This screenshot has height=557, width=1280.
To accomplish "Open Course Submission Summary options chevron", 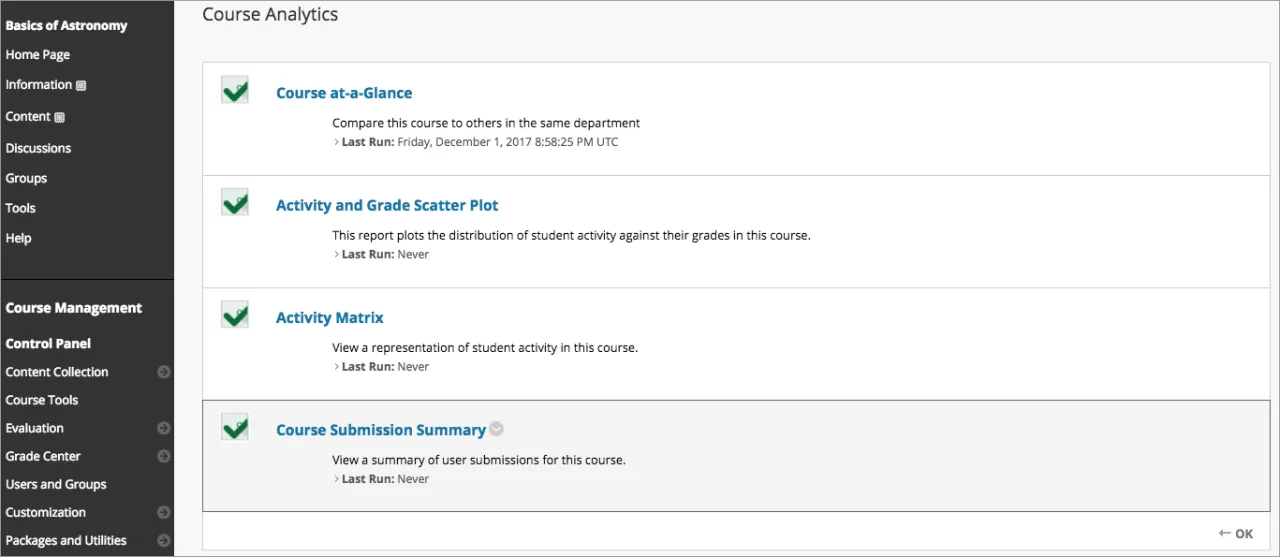I will tap(497, 429).
